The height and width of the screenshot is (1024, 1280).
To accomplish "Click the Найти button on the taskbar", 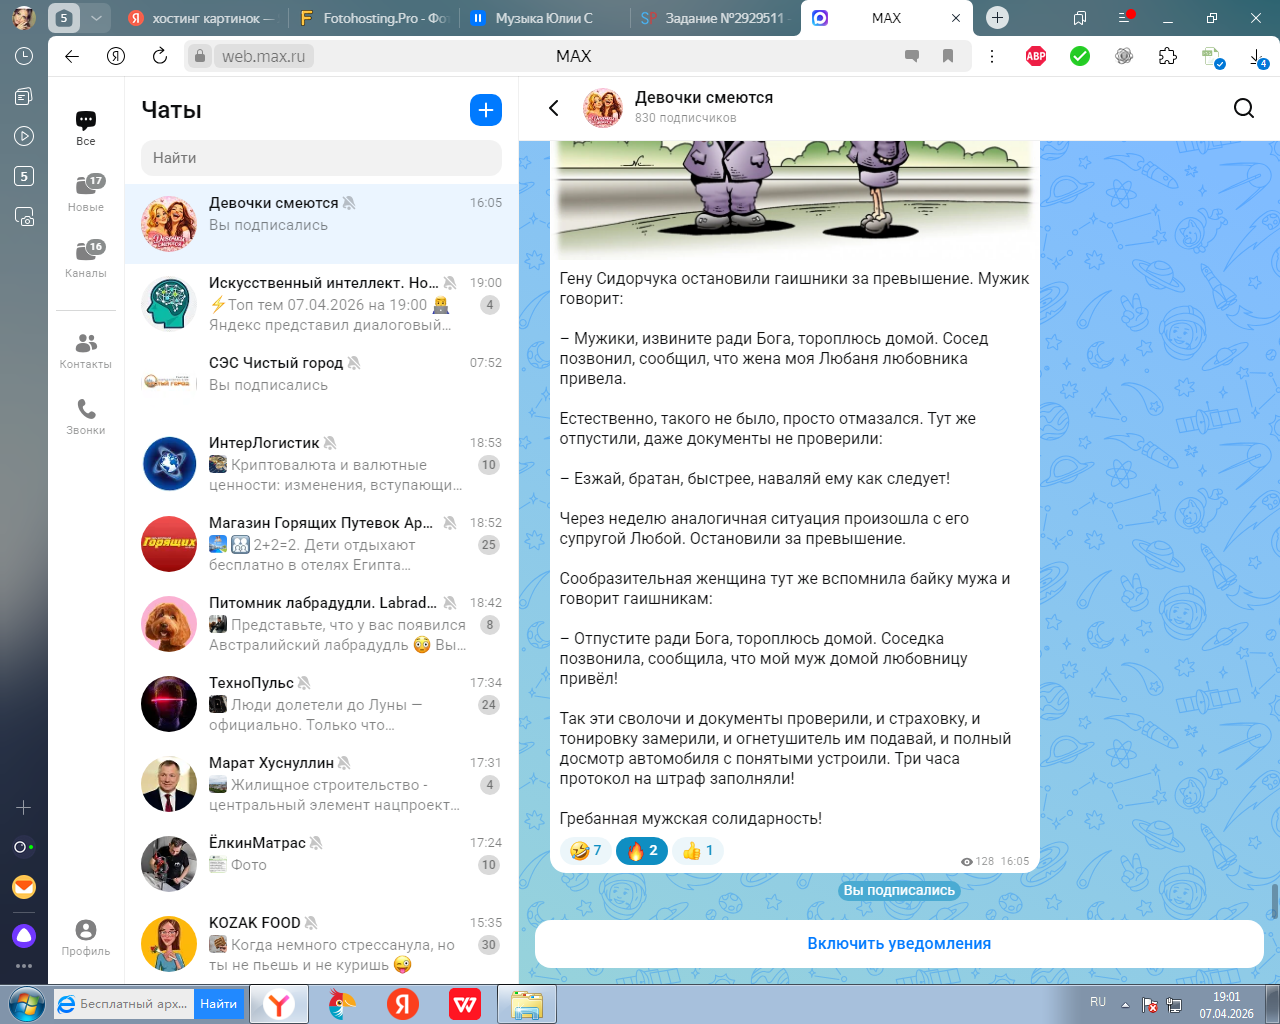I will pos(218,1004).
